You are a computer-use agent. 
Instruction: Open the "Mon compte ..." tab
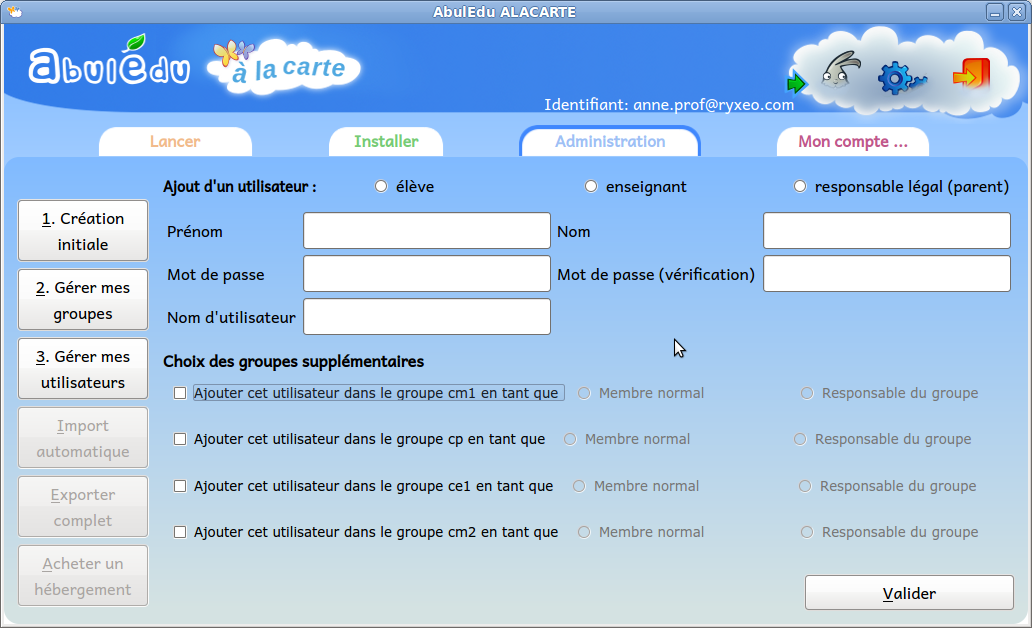tap(853, 142)
